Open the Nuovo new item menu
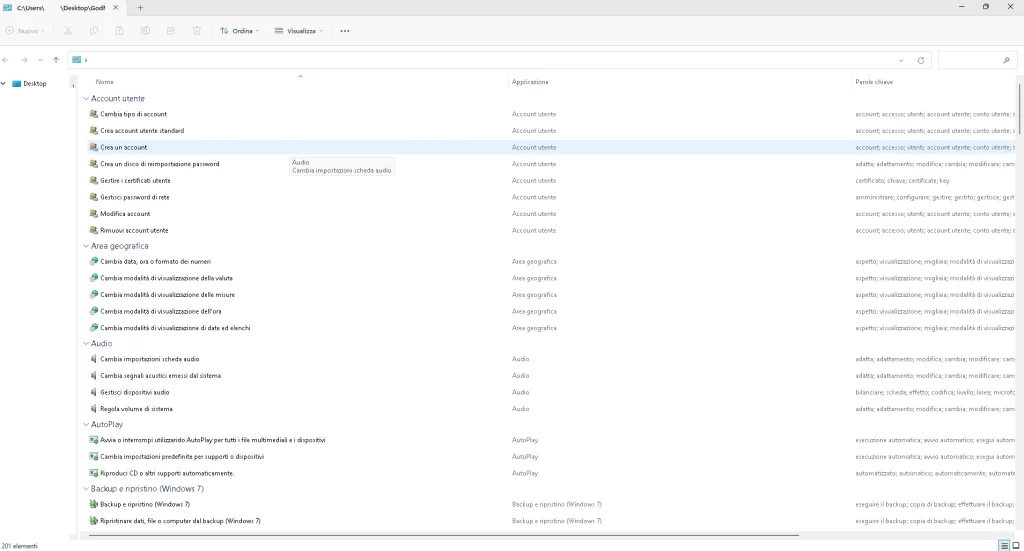 [25, 31]
